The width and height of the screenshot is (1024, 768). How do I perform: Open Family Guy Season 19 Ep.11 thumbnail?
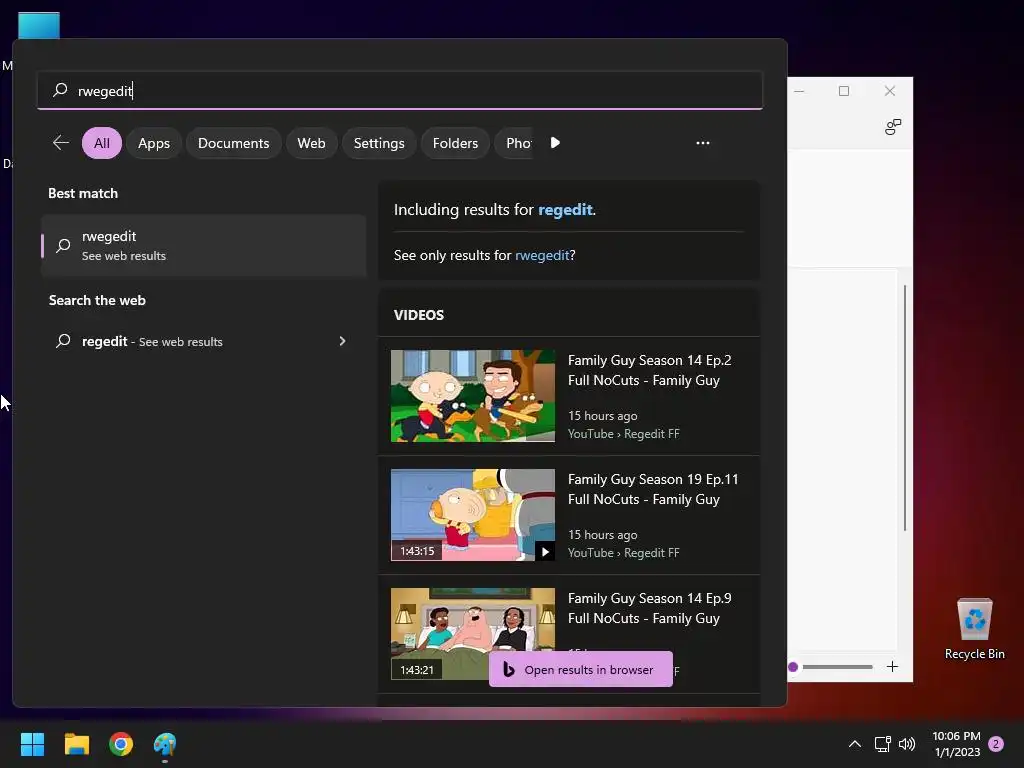pos(473,515)
